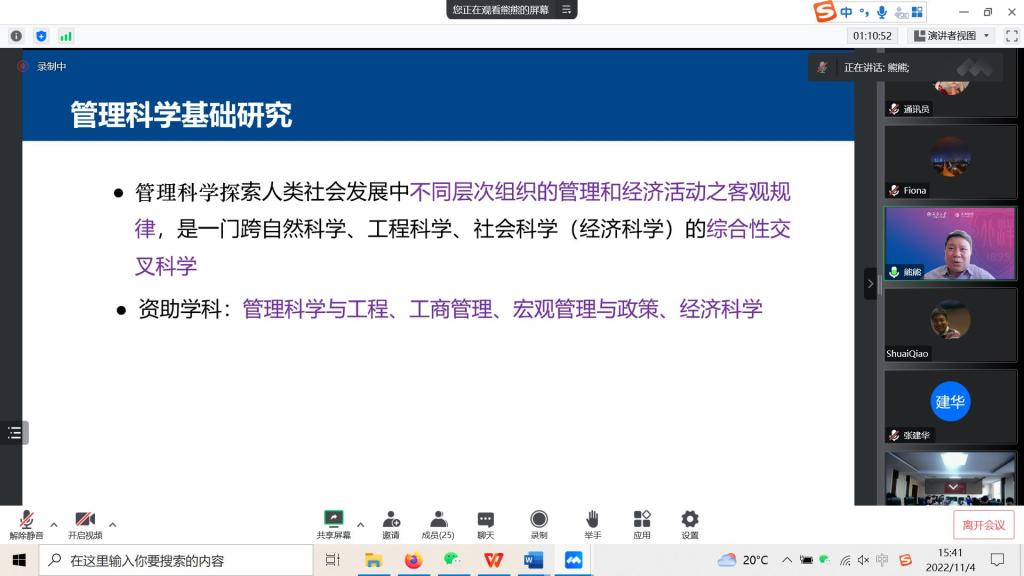The height and width of the screenshot is (576, 1024).
Task: Expand video options arrow beside 开启视频
Action: pyautogui.click(x=112, y=524)
